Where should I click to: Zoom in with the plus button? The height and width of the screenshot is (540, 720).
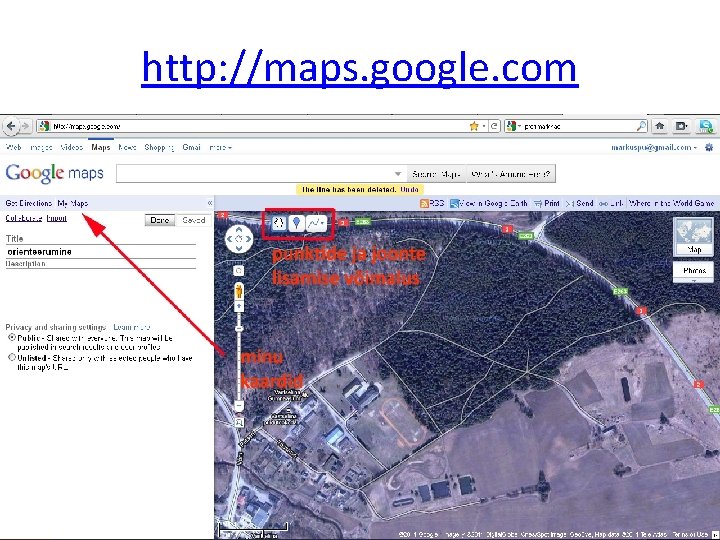click(x=239, y=306)
